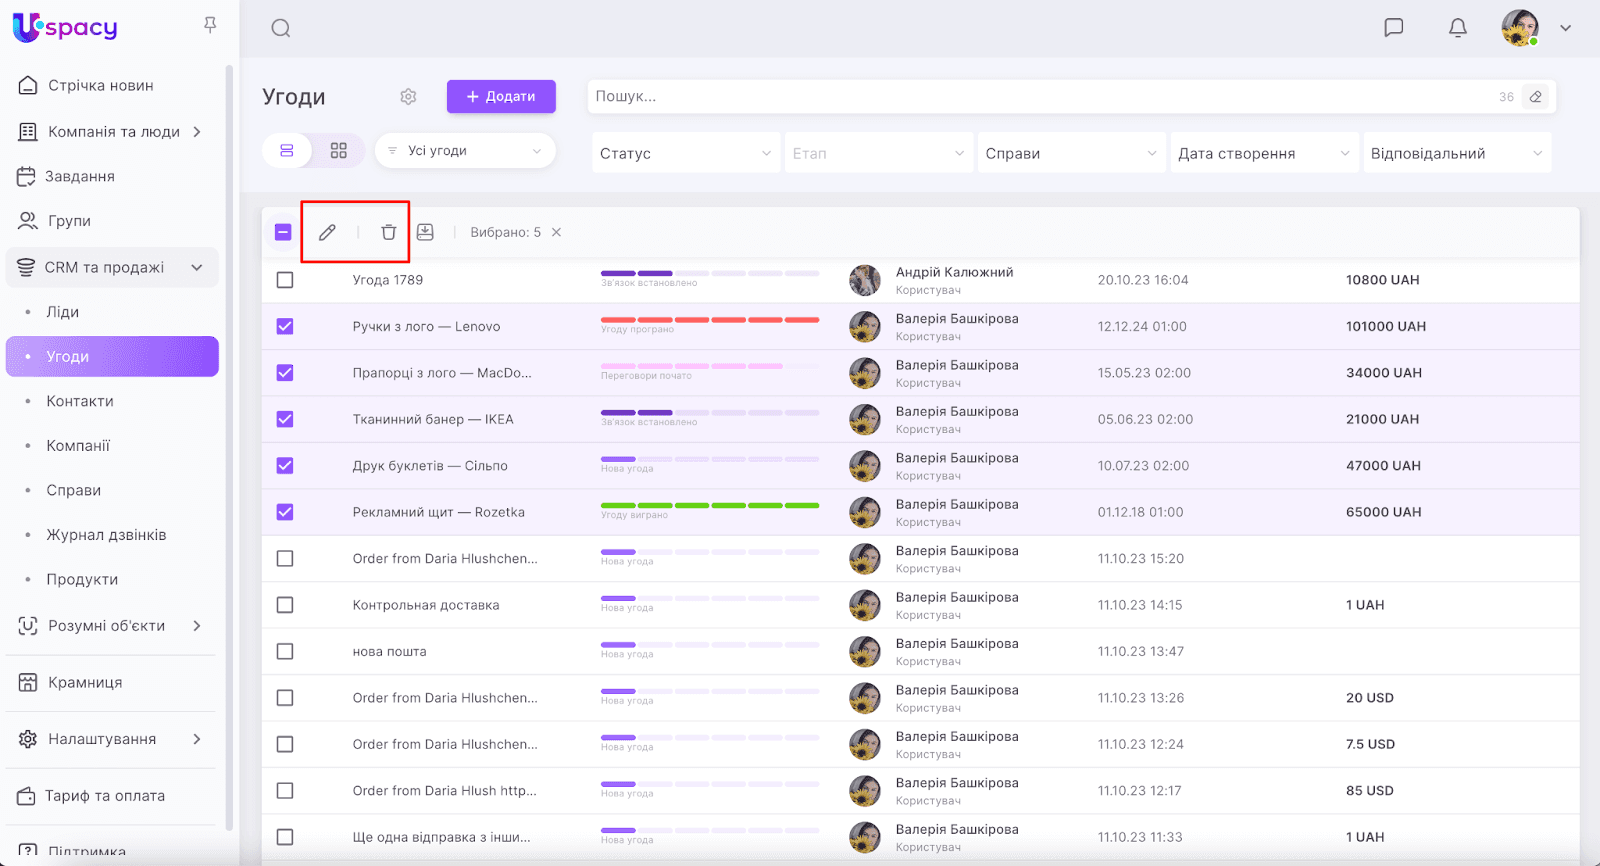Click the Пошук search input field
Image resolution: width=1600 pixels, height=866 pixels.
point(1040,97)
